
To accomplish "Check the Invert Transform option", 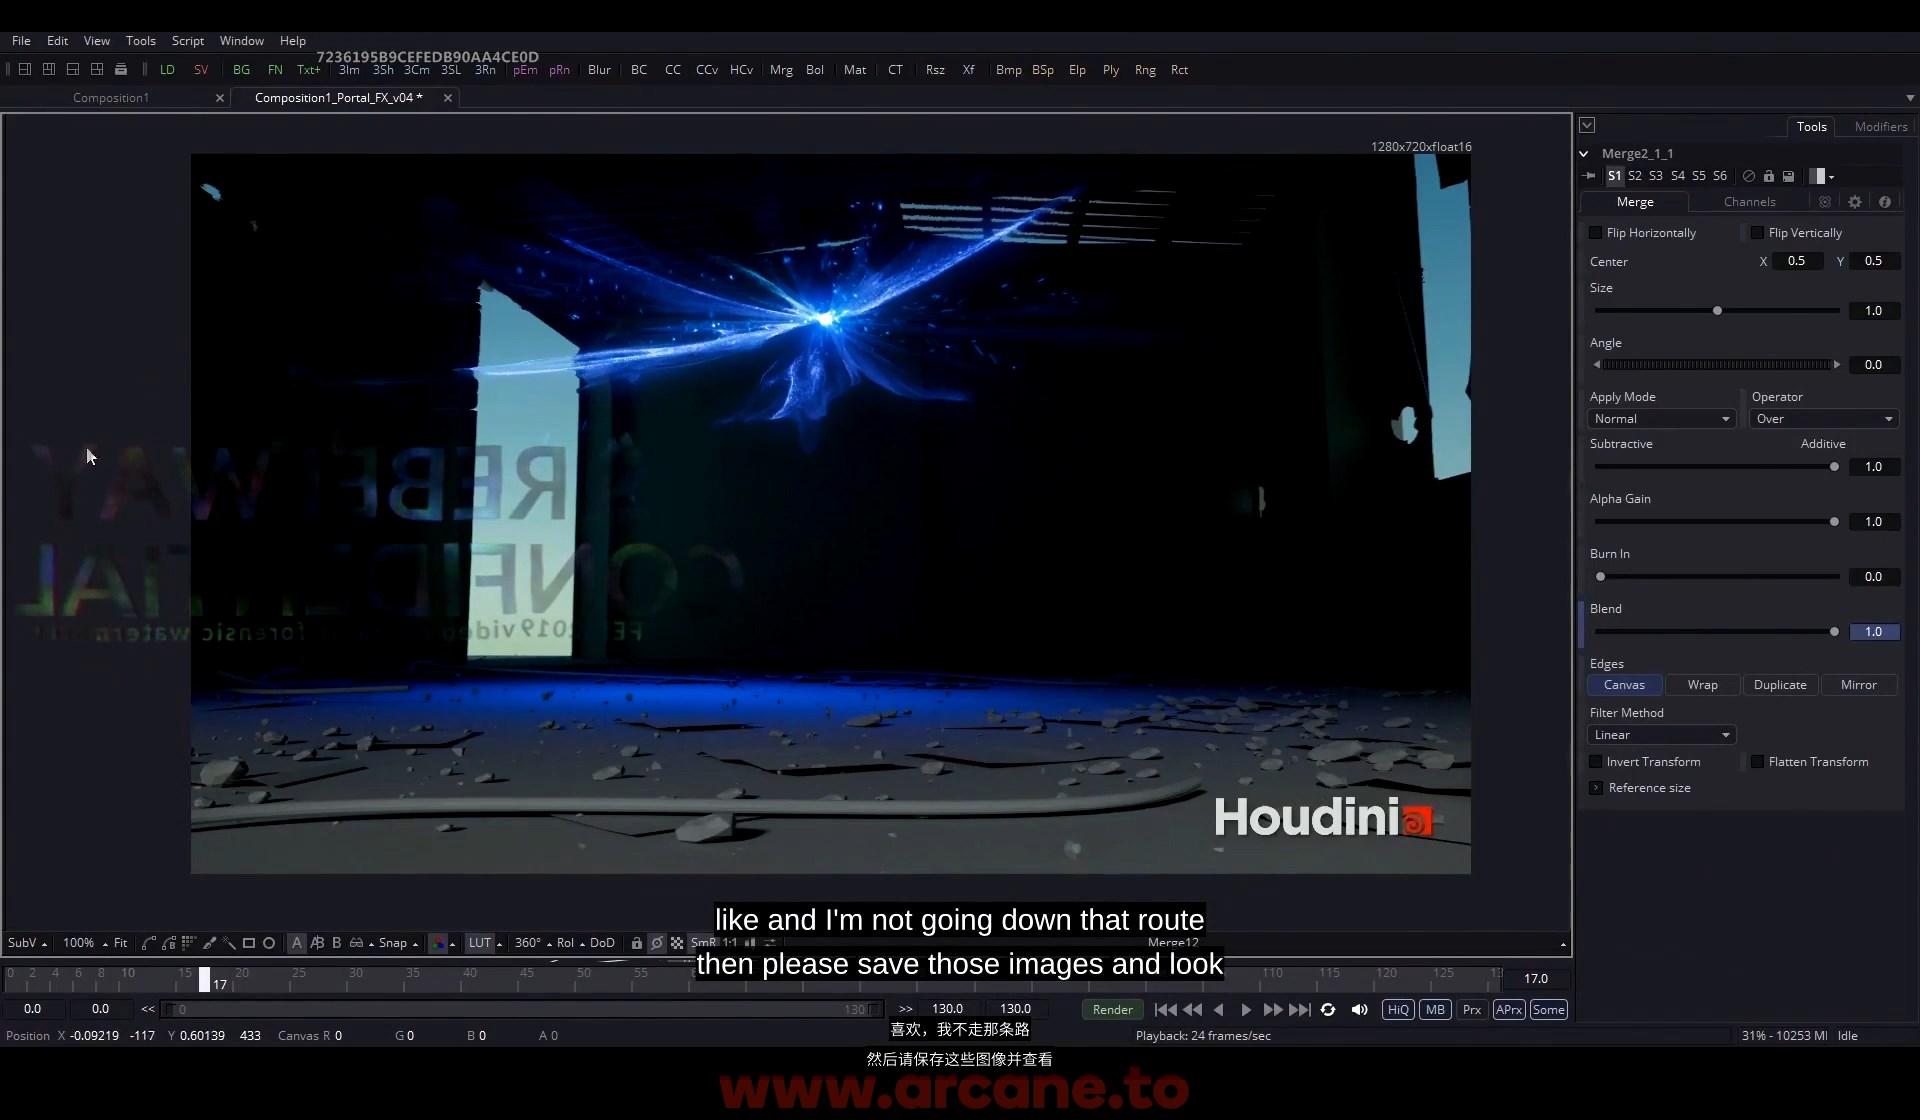I will pyautogui.click(x=1596, y=762).
